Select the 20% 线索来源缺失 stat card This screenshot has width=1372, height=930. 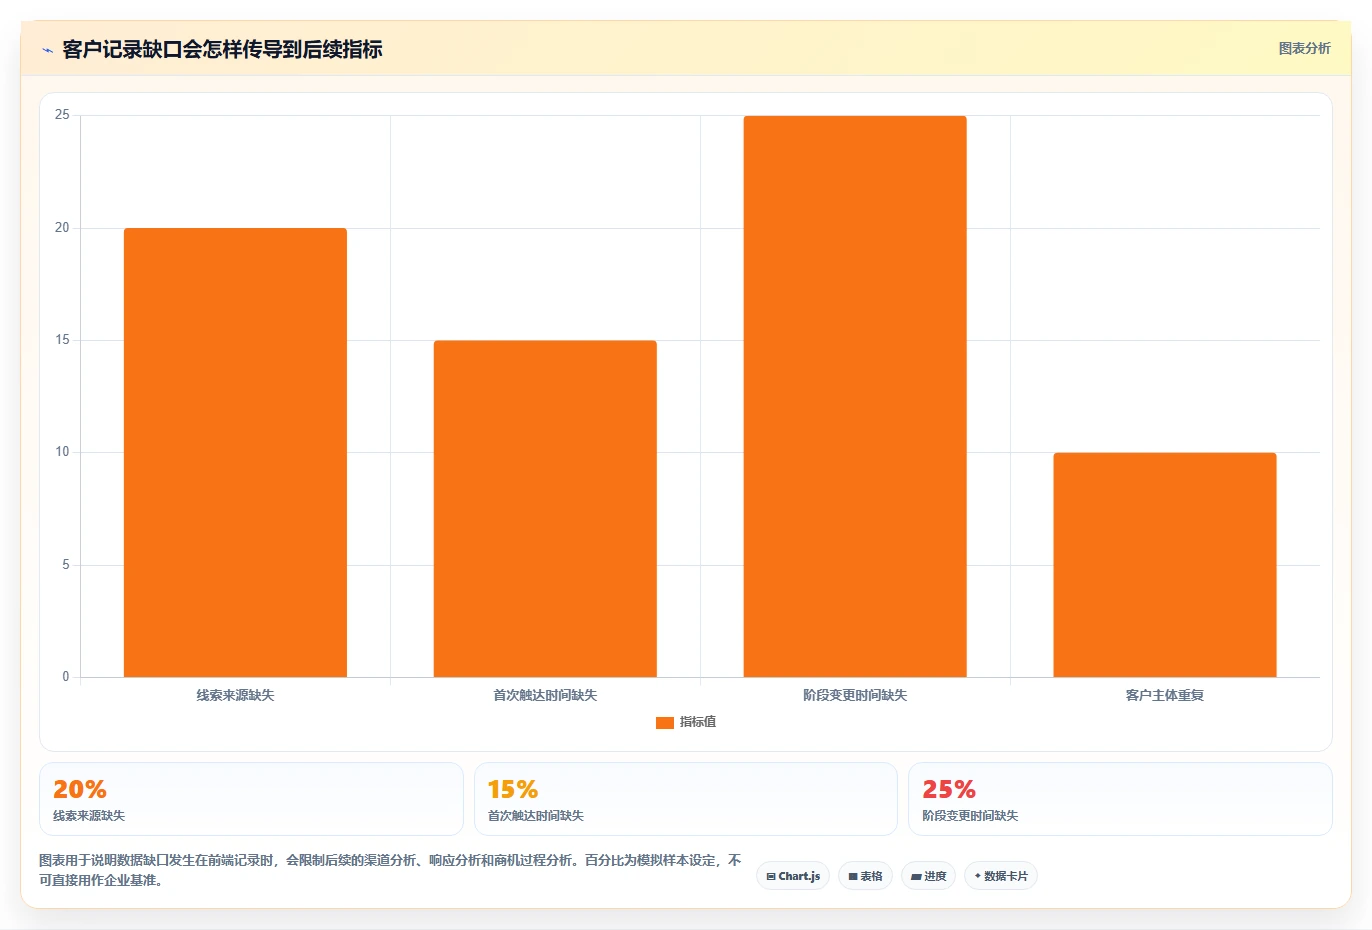pos(251,799)
